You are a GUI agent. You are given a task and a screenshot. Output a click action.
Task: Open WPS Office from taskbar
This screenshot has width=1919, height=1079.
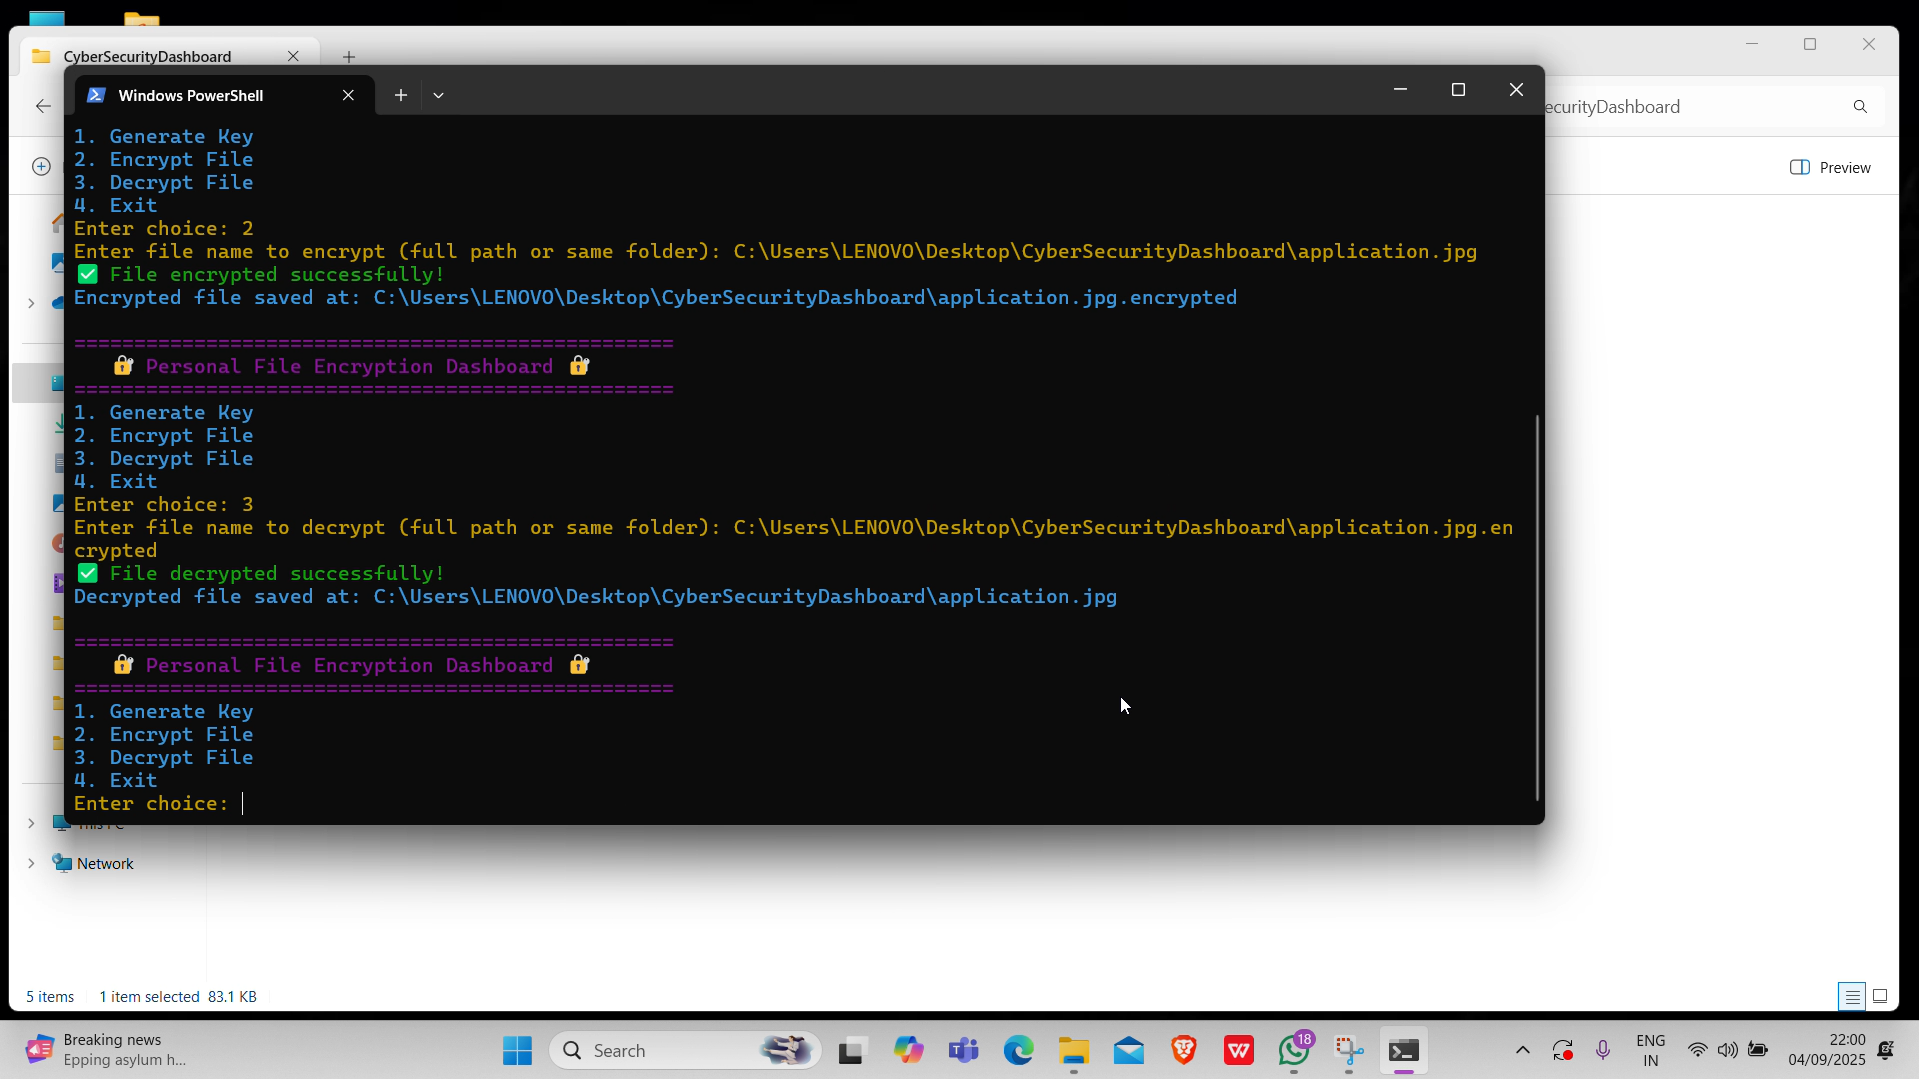point(1239,1050)
